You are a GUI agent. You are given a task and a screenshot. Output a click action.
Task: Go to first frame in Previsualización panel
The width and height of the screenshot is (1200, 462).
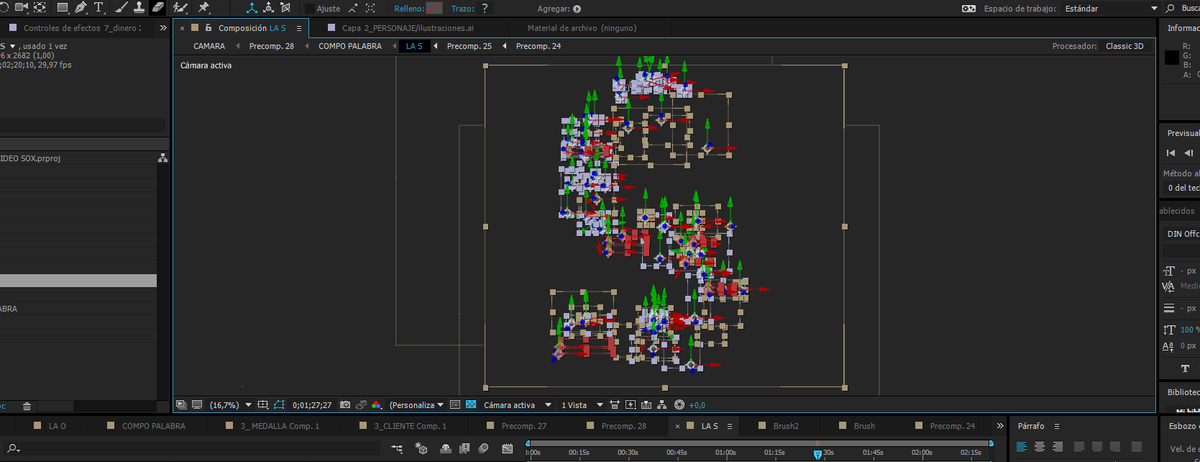click(x=1172, y=153)
